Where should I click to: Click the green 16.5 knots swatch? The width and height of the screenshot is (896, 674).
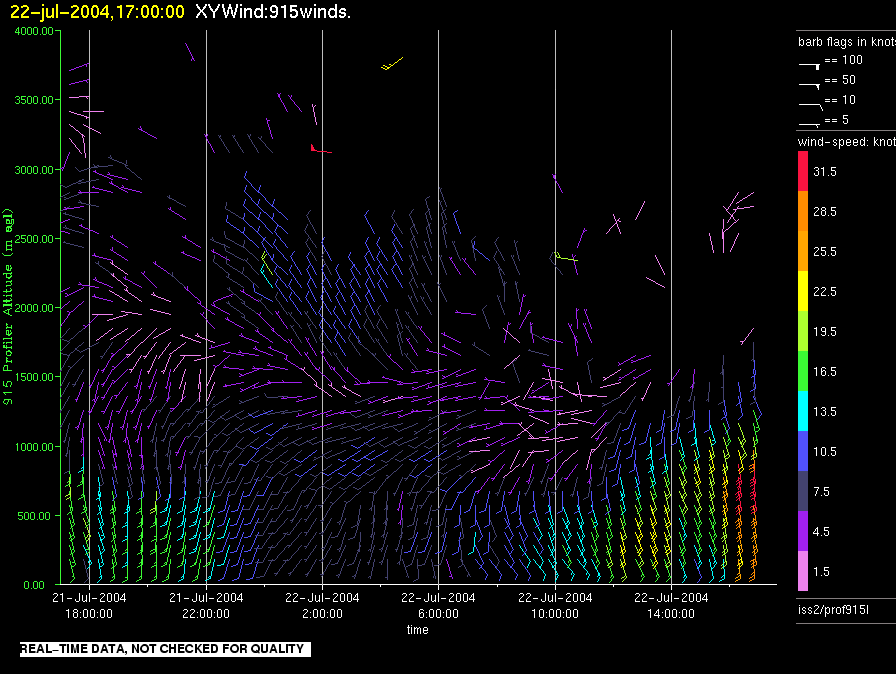(803, 371)
